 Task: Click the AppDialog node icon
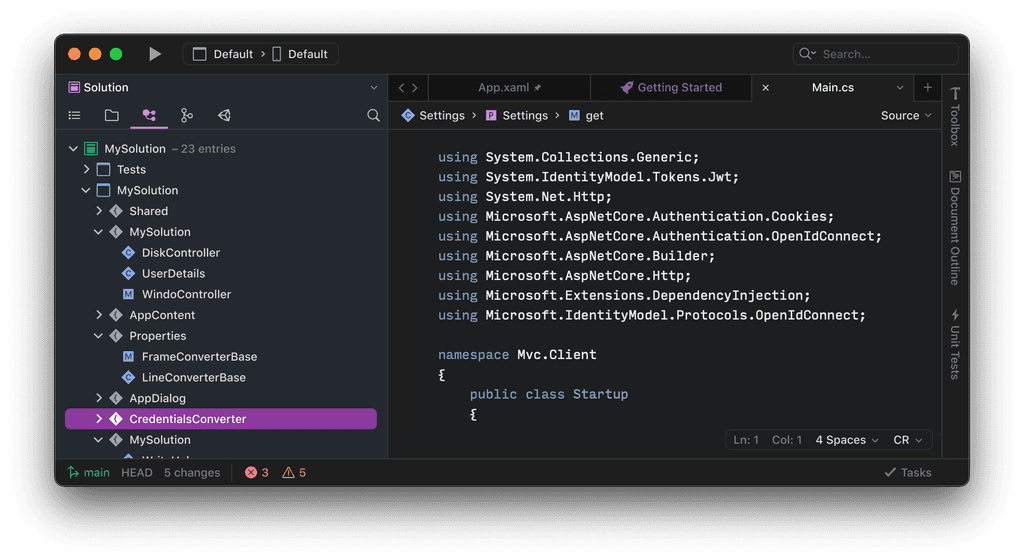click(116, 398)
